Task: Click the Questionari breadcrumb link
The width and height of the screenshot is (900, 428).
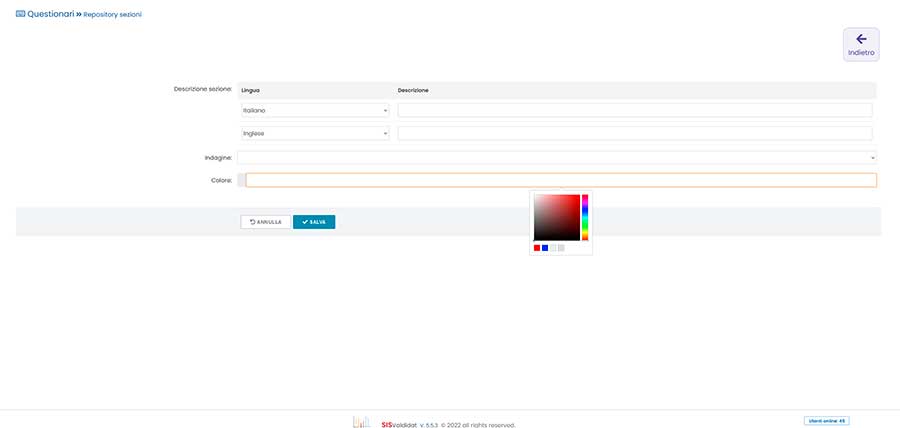Action: tap(50, 14)
